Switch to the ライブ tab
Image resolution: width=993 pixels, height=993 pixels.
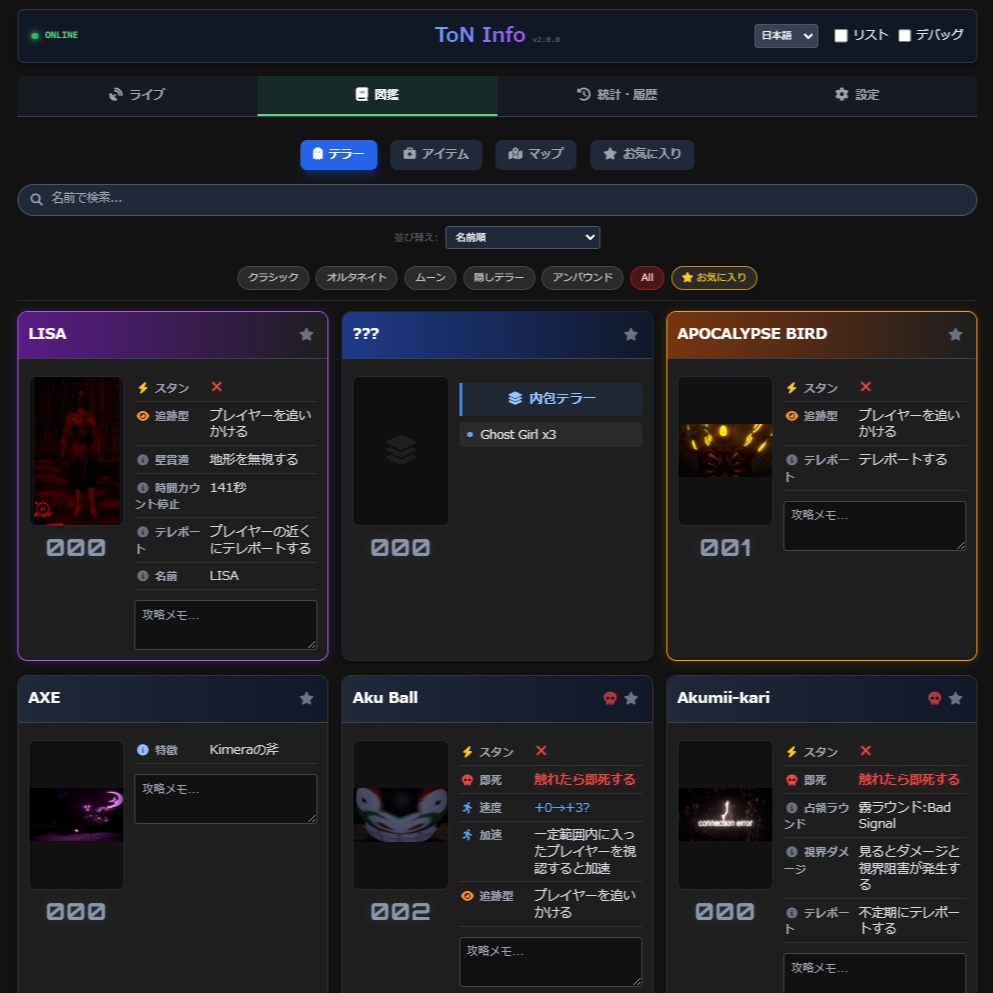click(137, 94)
